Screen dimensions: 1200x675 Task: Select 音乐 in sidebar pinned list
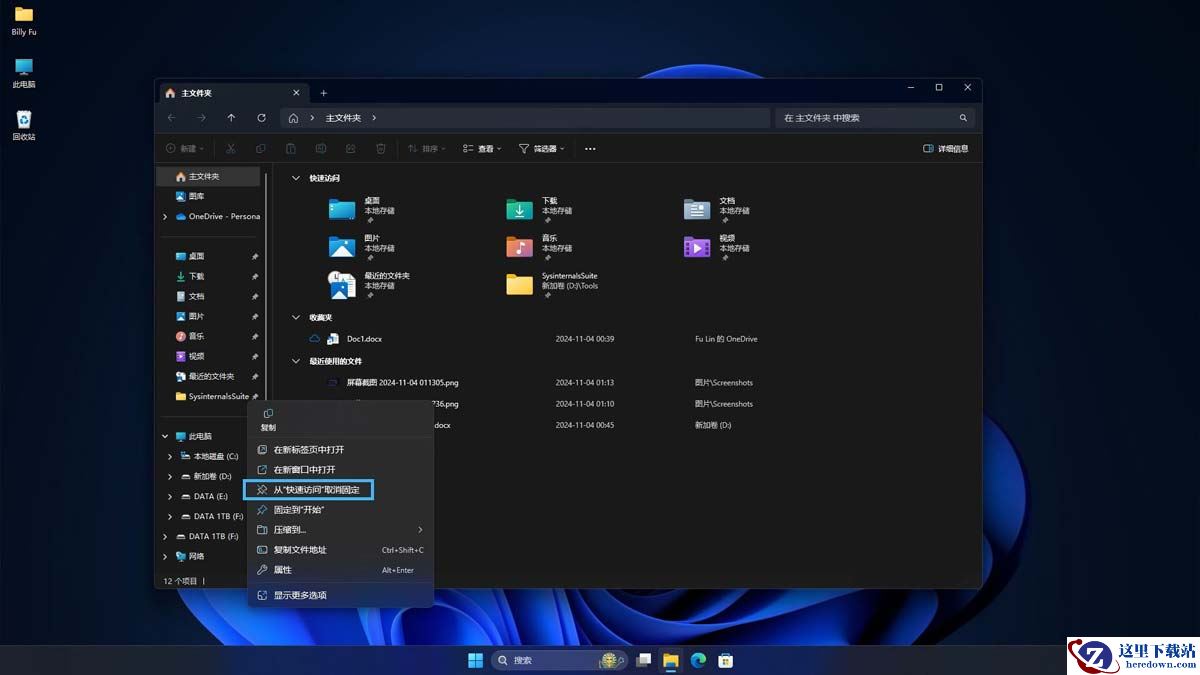(210, 337)
